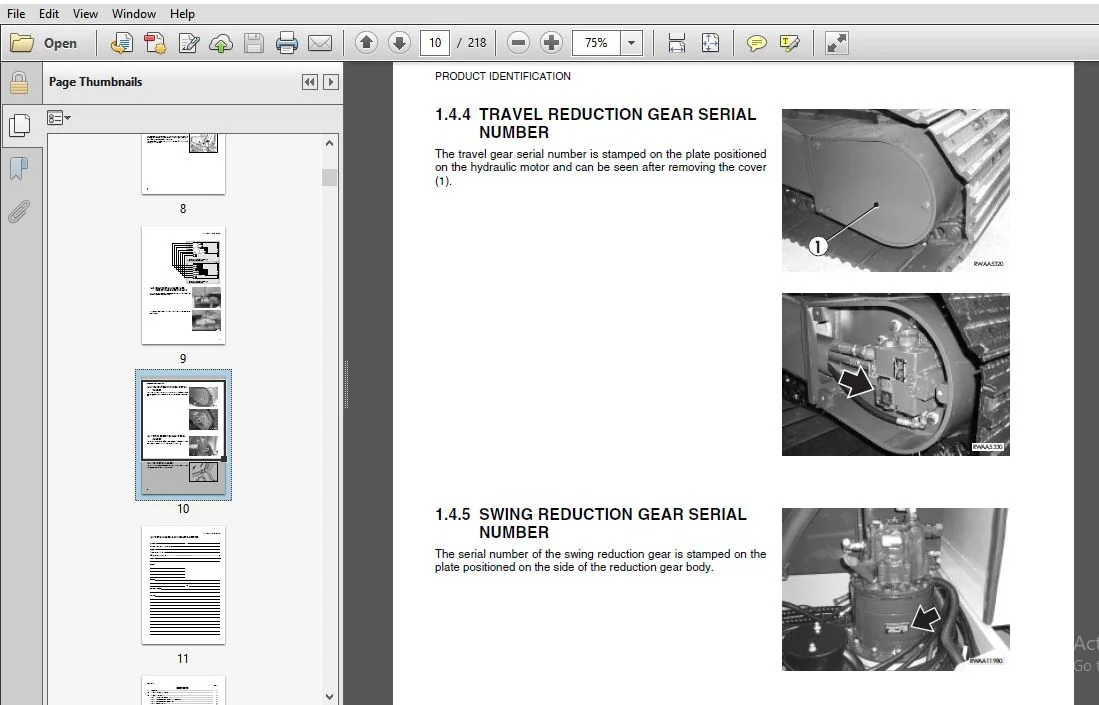Click the travel gear cover photo
This screenshot has height=705, width=1099.
click(x=896, y=190)
